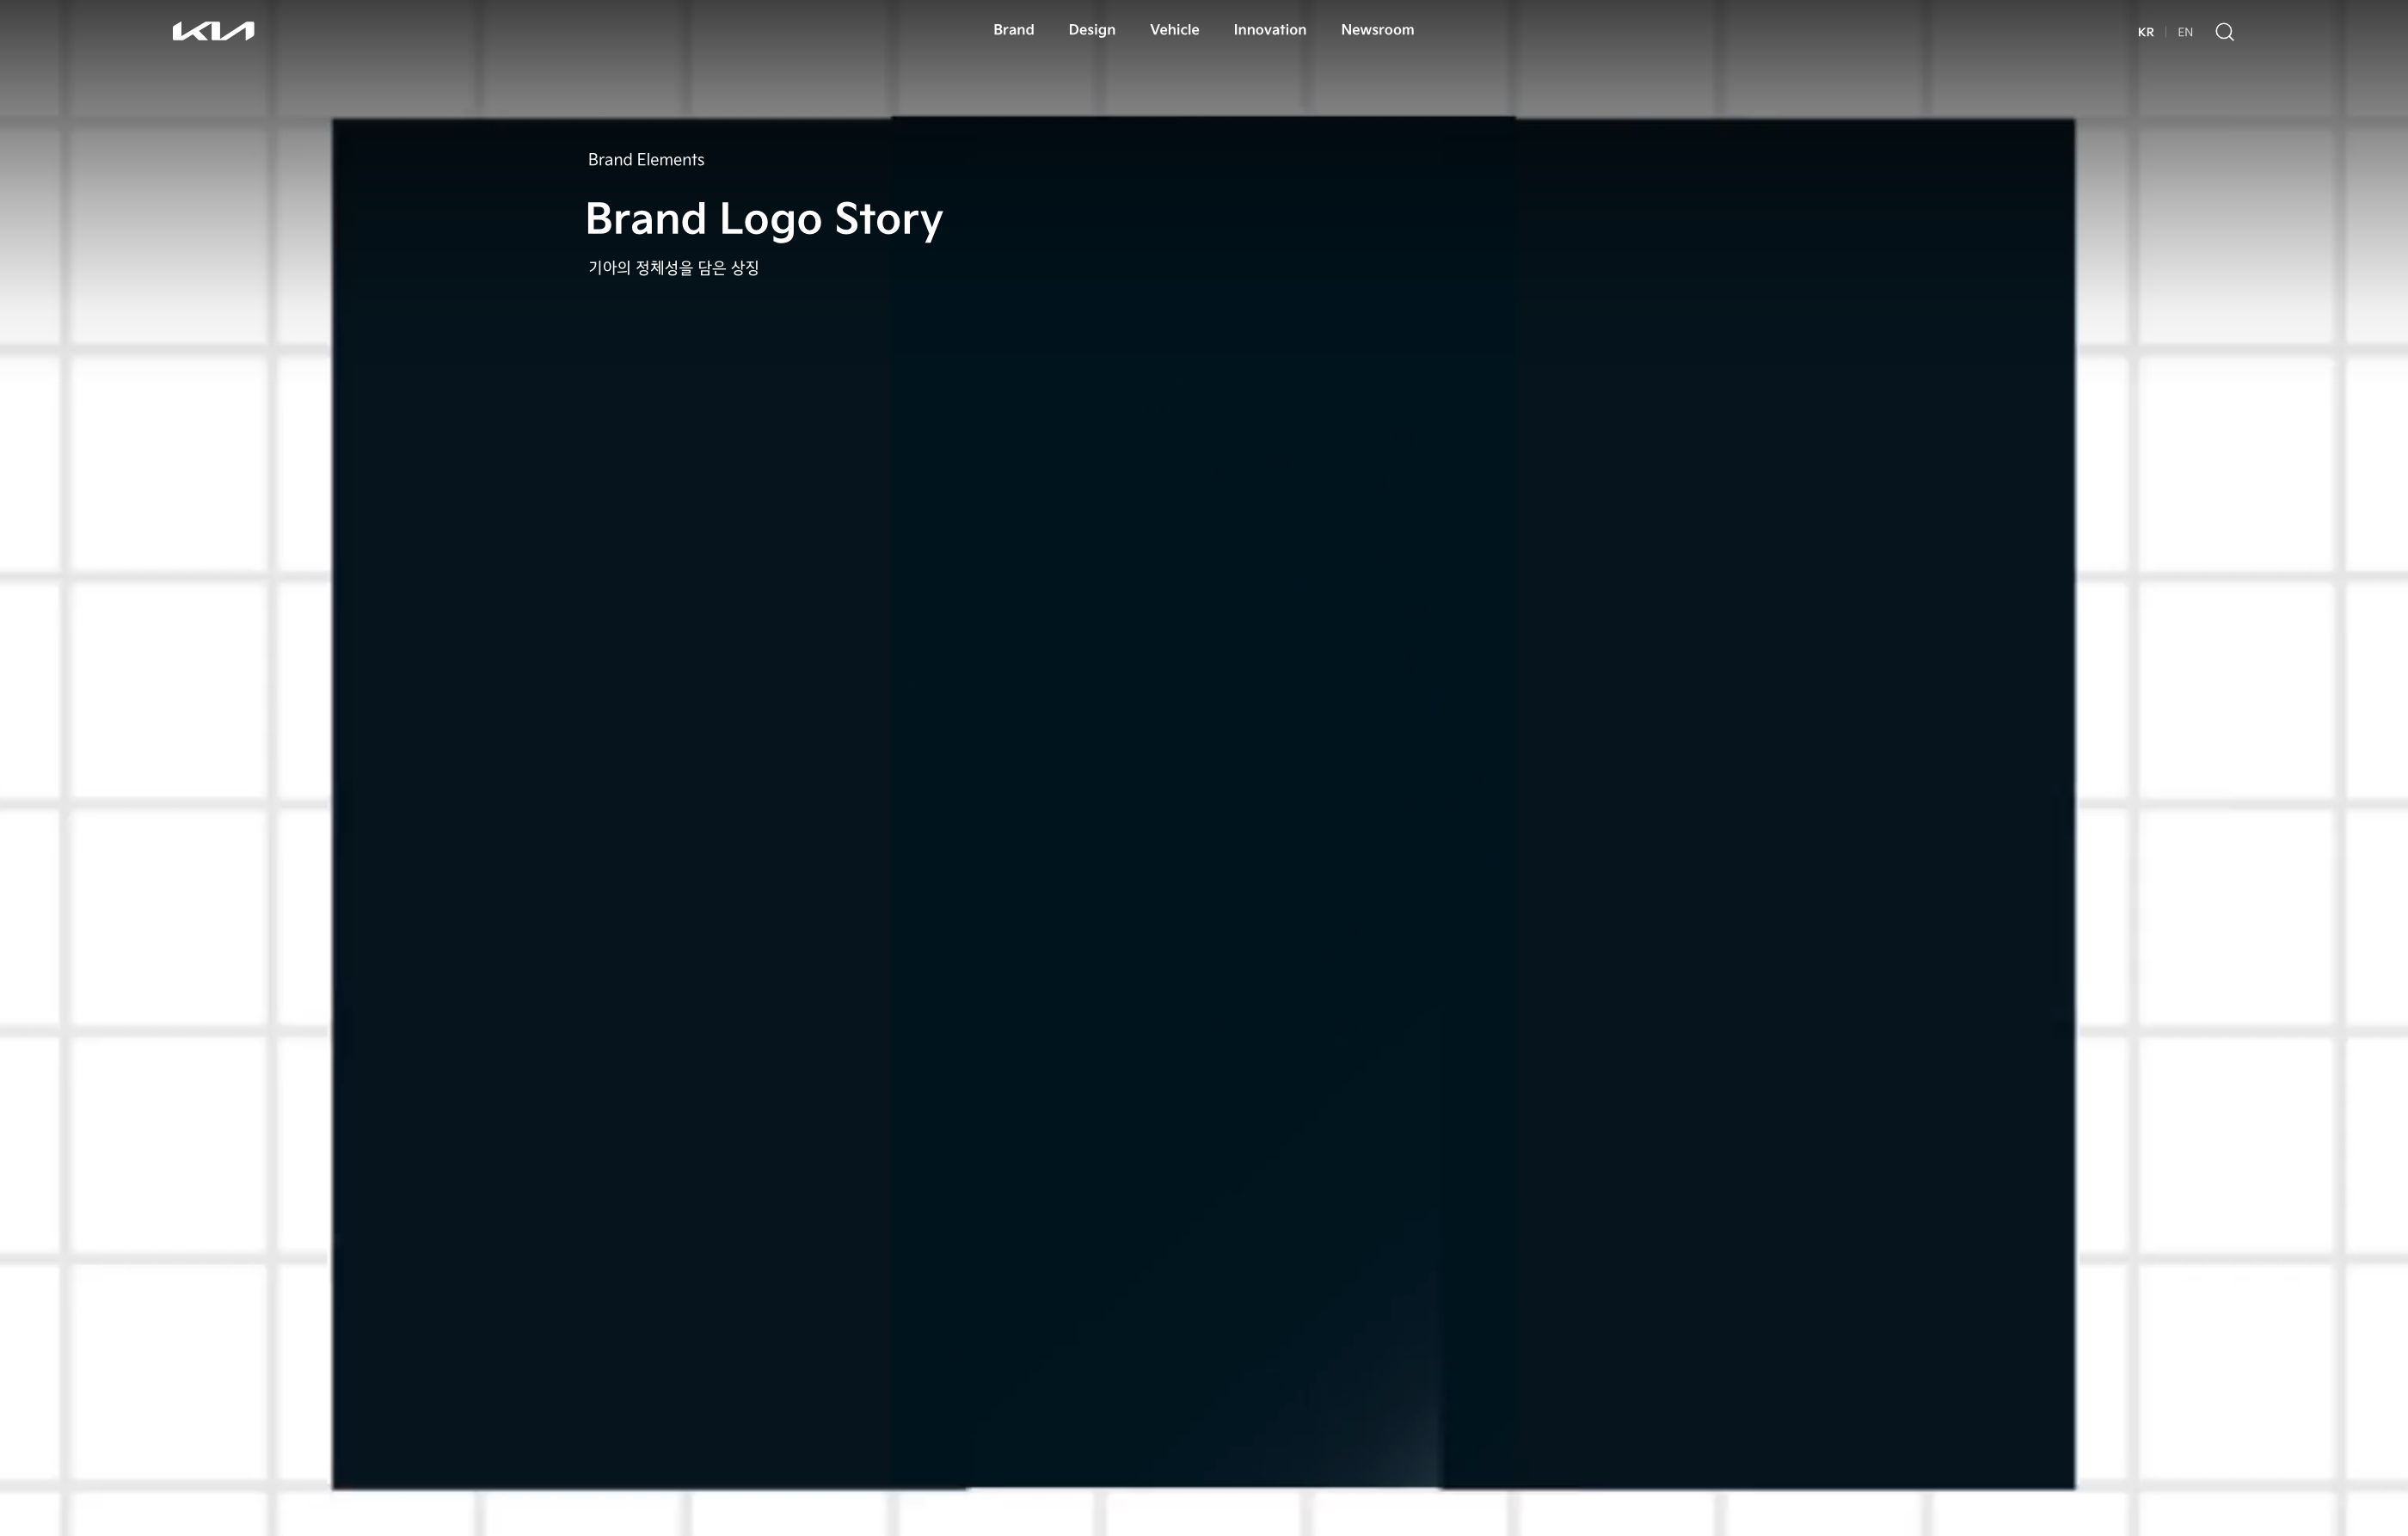Click the Kia logo in the header

coord(213,31)
